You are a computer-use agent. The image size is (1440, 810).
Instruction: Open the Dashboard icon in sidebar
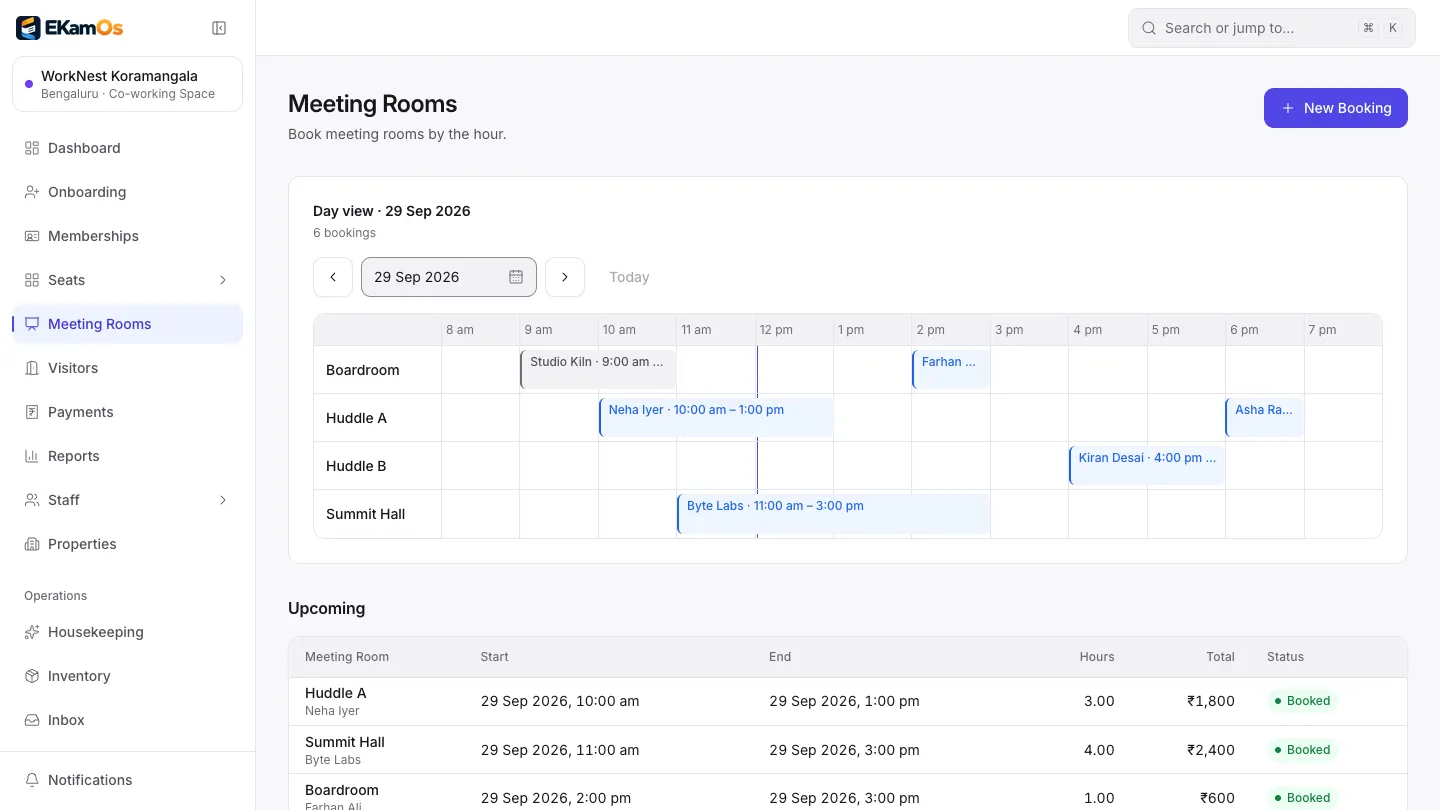click(32, 148)
